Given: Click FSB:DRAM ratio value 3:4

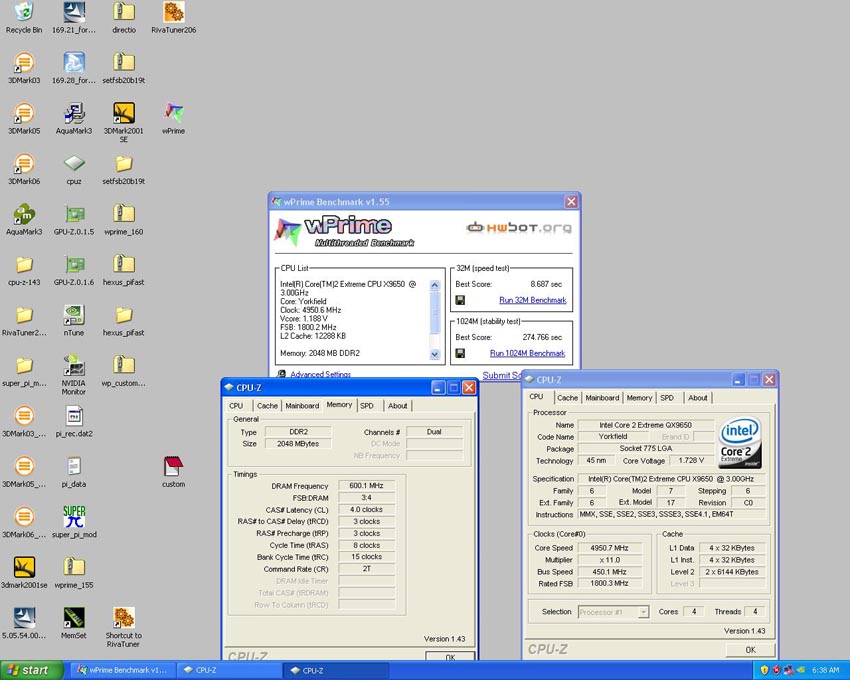Looking at the screenshot, I should click(x=366, y=498).
